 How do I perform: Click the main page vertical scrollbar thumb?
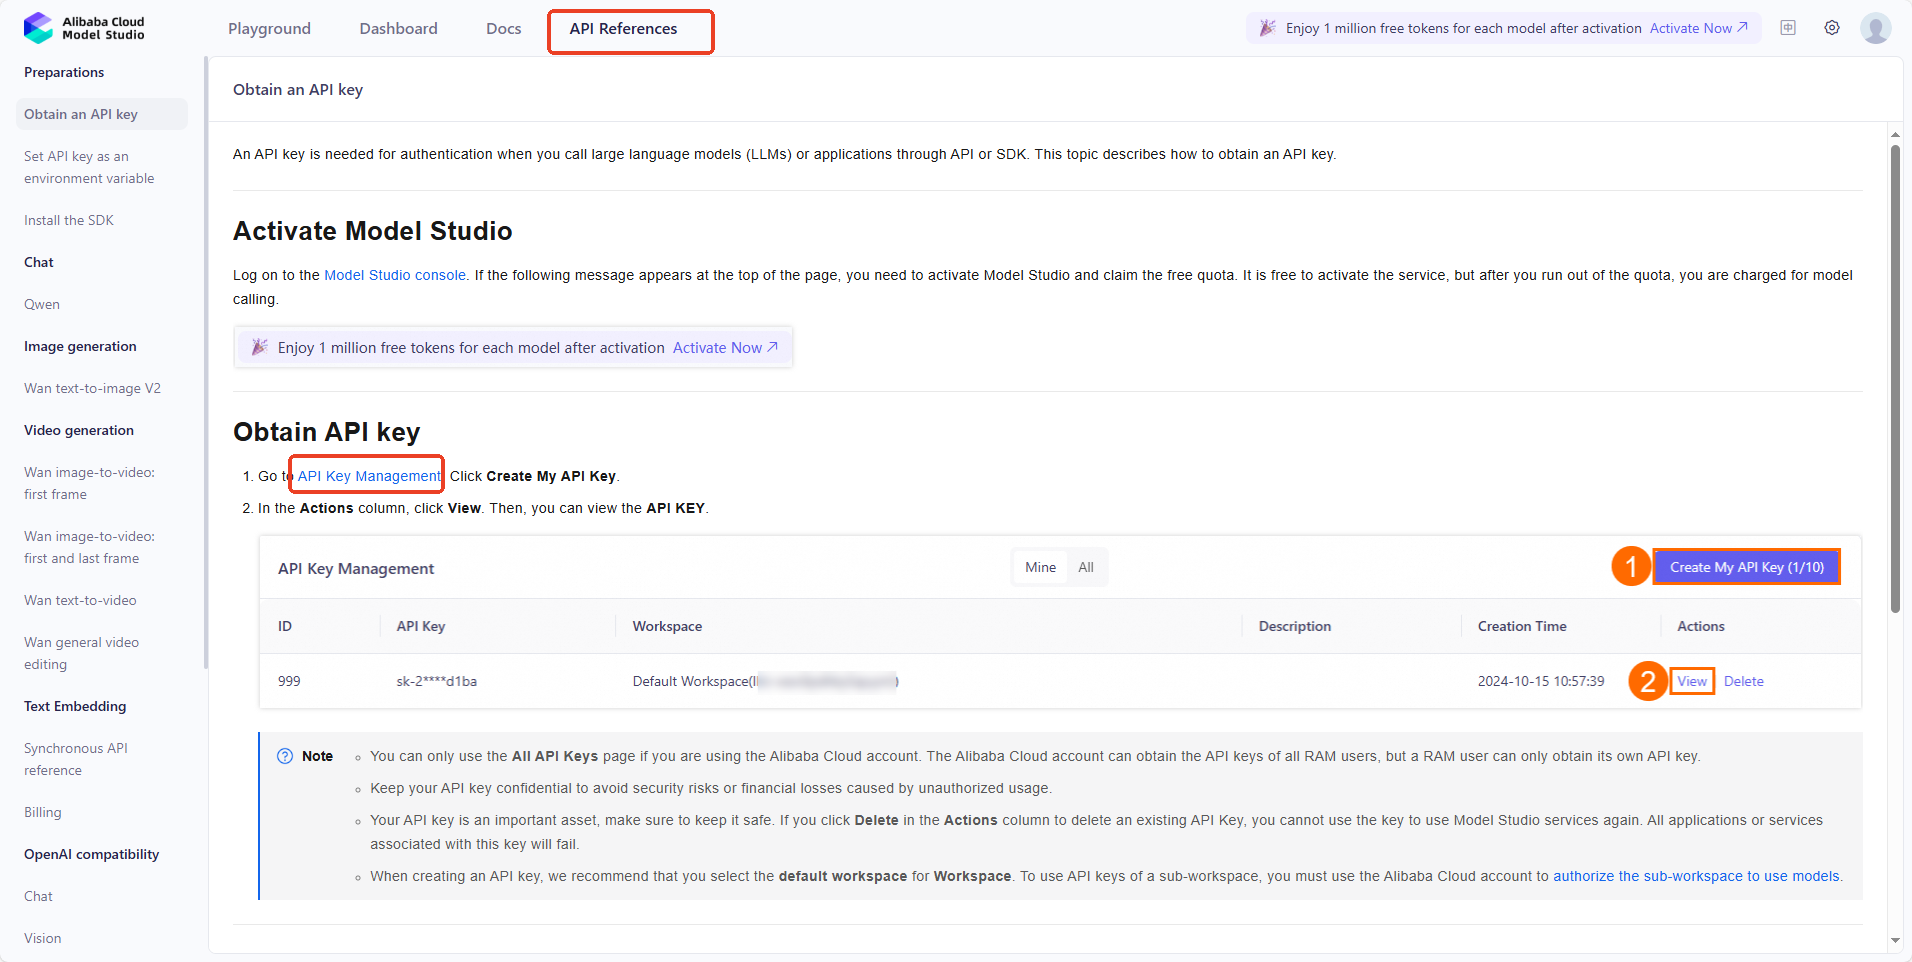[1895, 379]
